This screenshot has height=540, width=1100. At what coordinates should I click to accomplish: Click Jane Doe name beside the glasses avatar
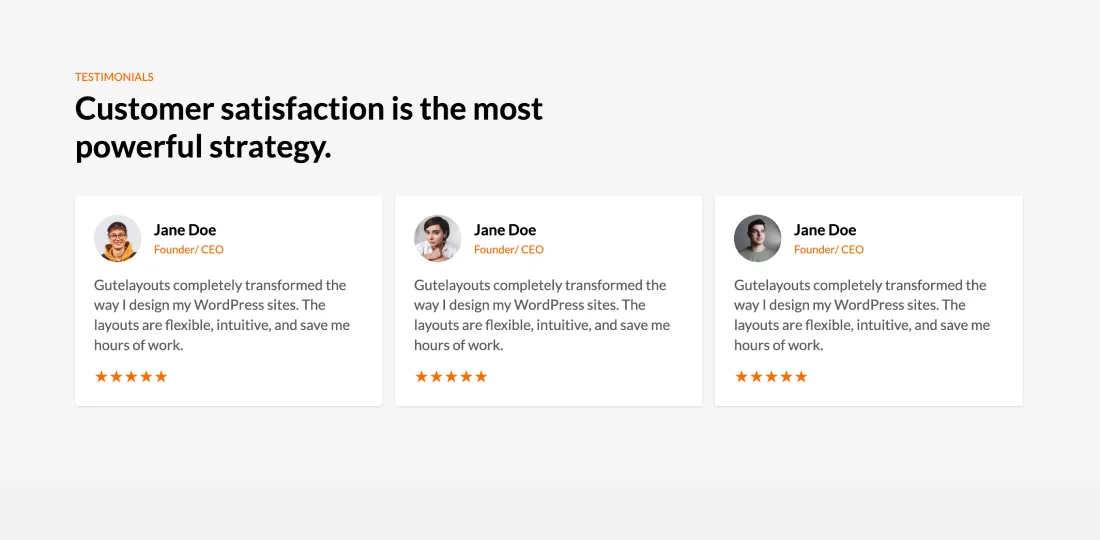185,230
